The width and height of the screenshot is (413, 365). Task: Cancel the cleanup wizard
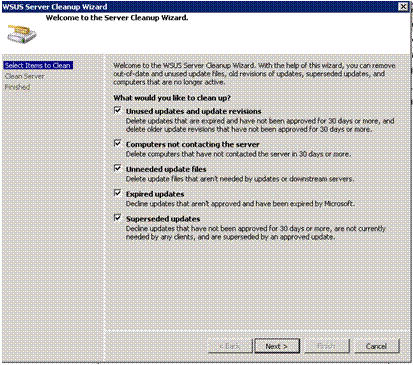pyautogui.click(x=377, y=346)
